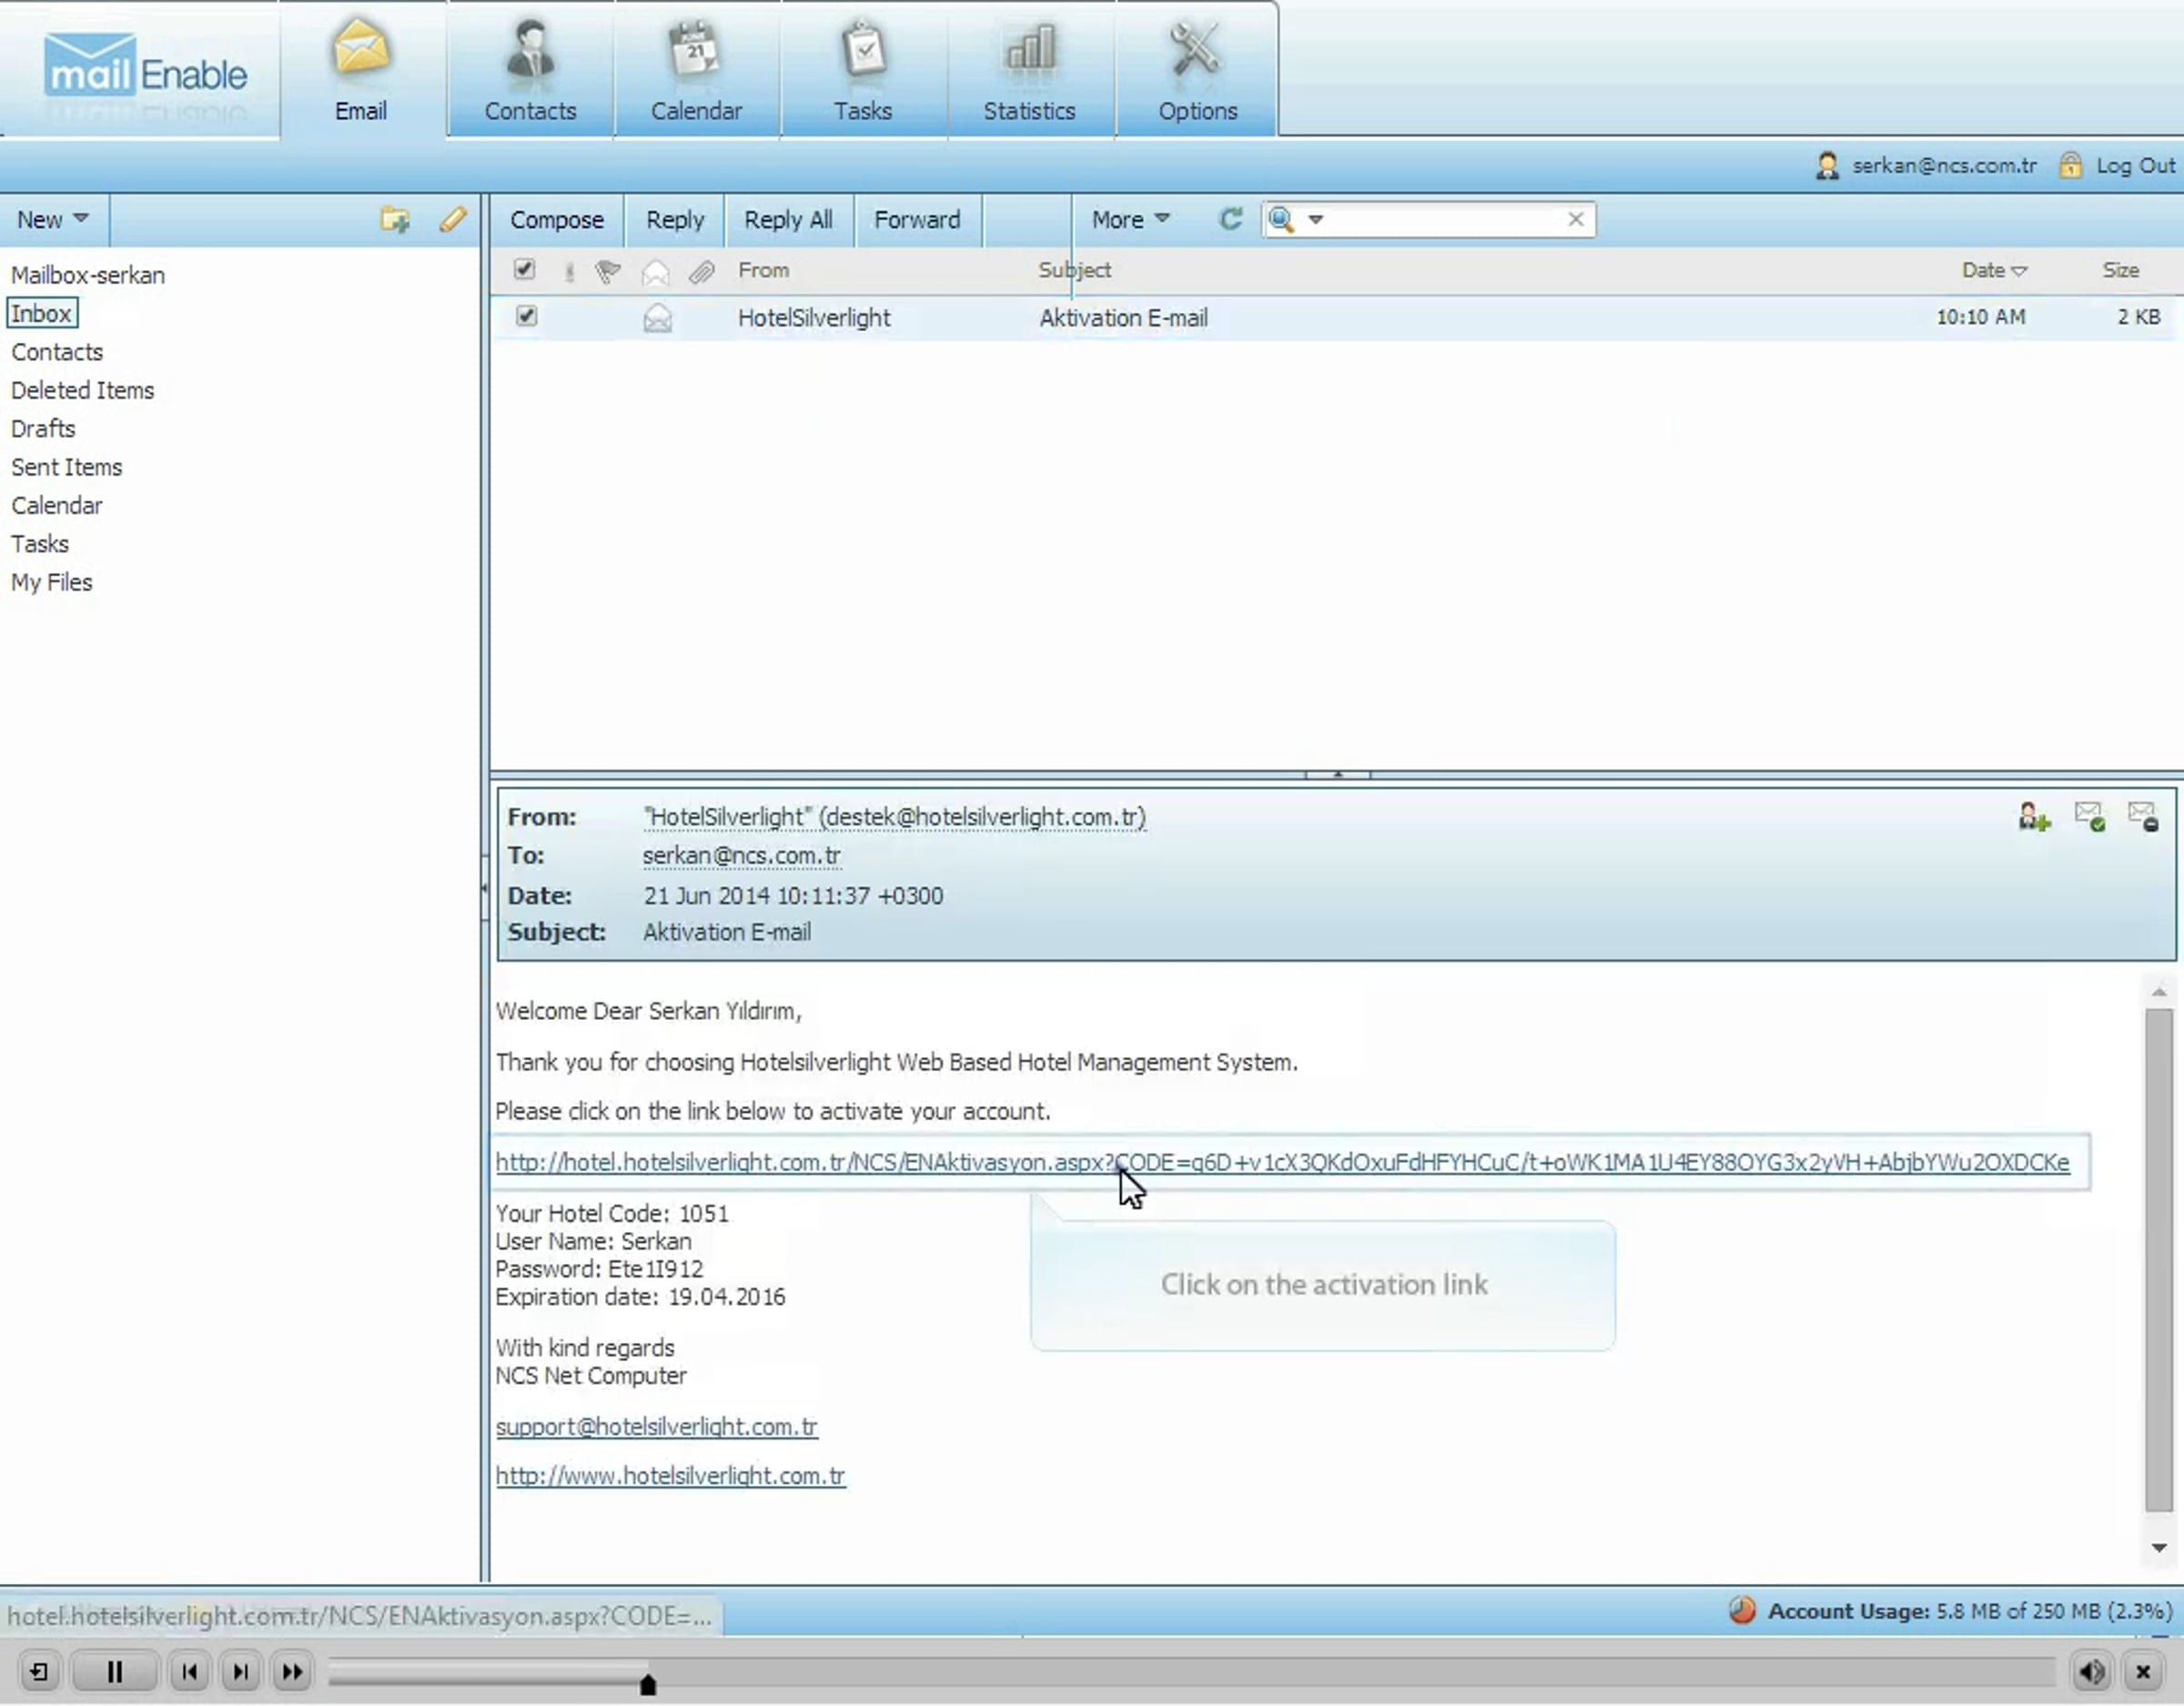Image resolution: width=2184 pixels, height=1706 pixels.
Task: Skip to next step in player
Action: tap(241, 1671)
